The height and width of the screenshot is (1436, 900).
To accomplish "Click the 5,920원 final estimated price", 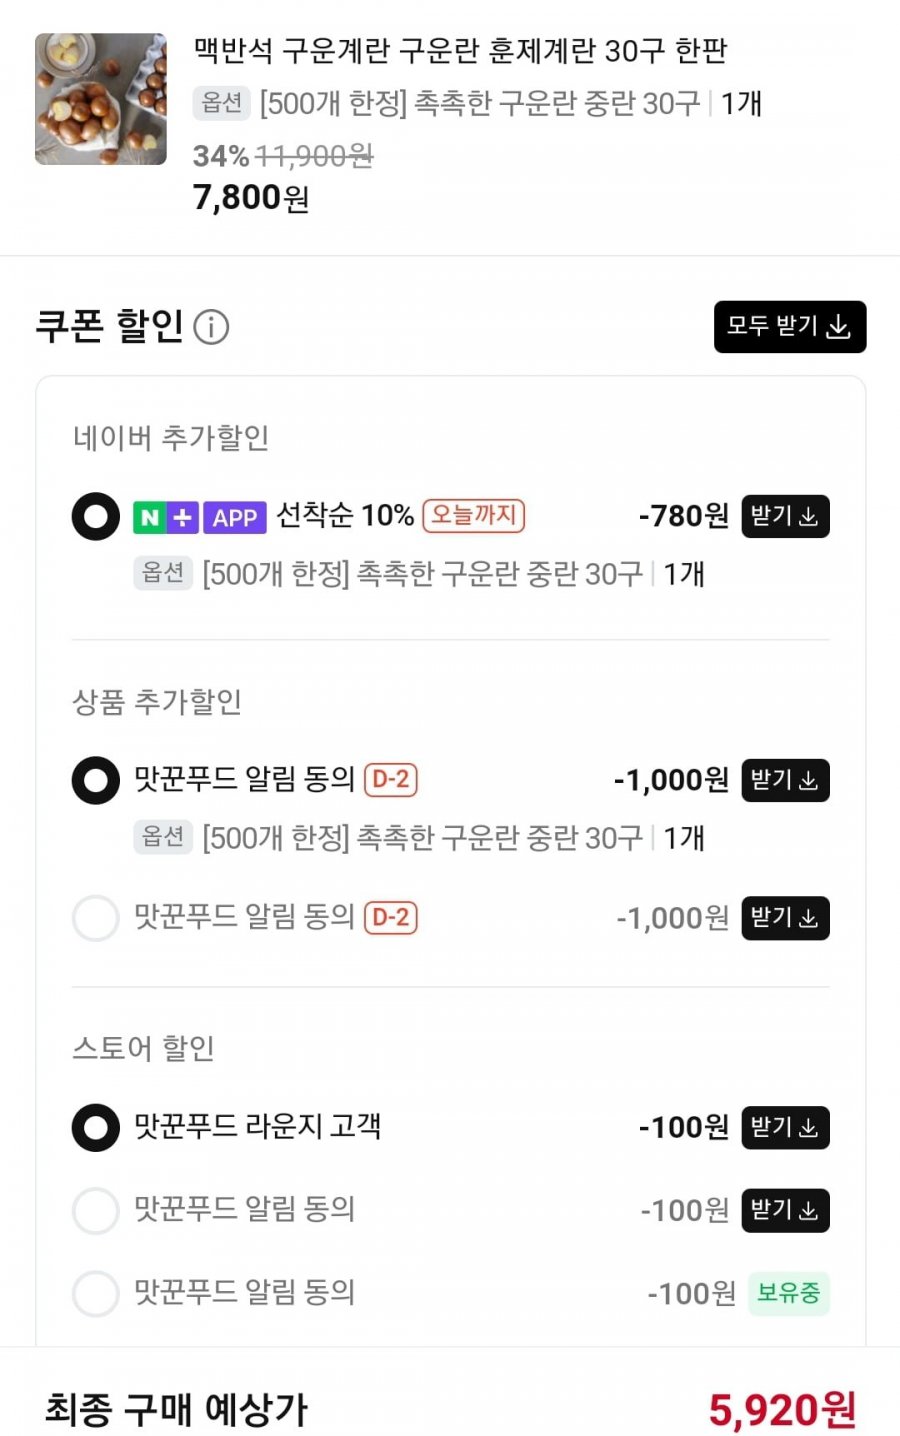I will tap(782, 1410).
